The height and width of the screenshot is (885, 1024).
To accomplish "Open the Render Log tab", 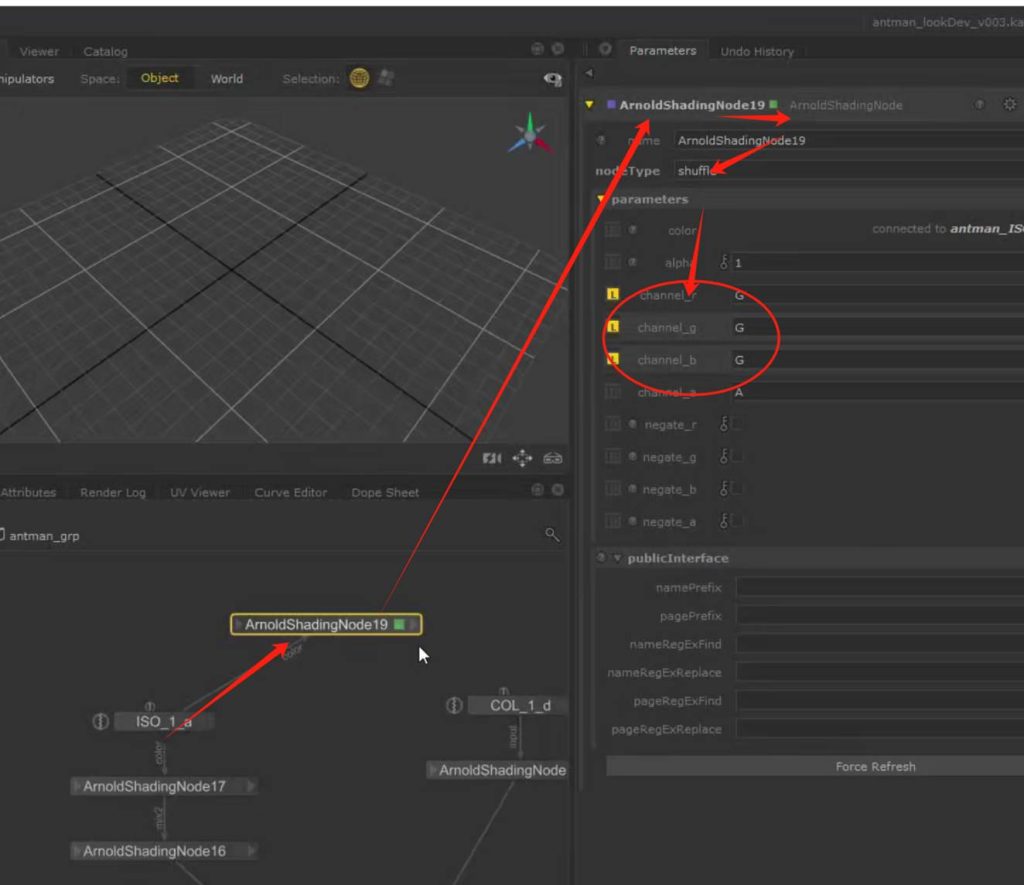I will click(x=113, y=492).
